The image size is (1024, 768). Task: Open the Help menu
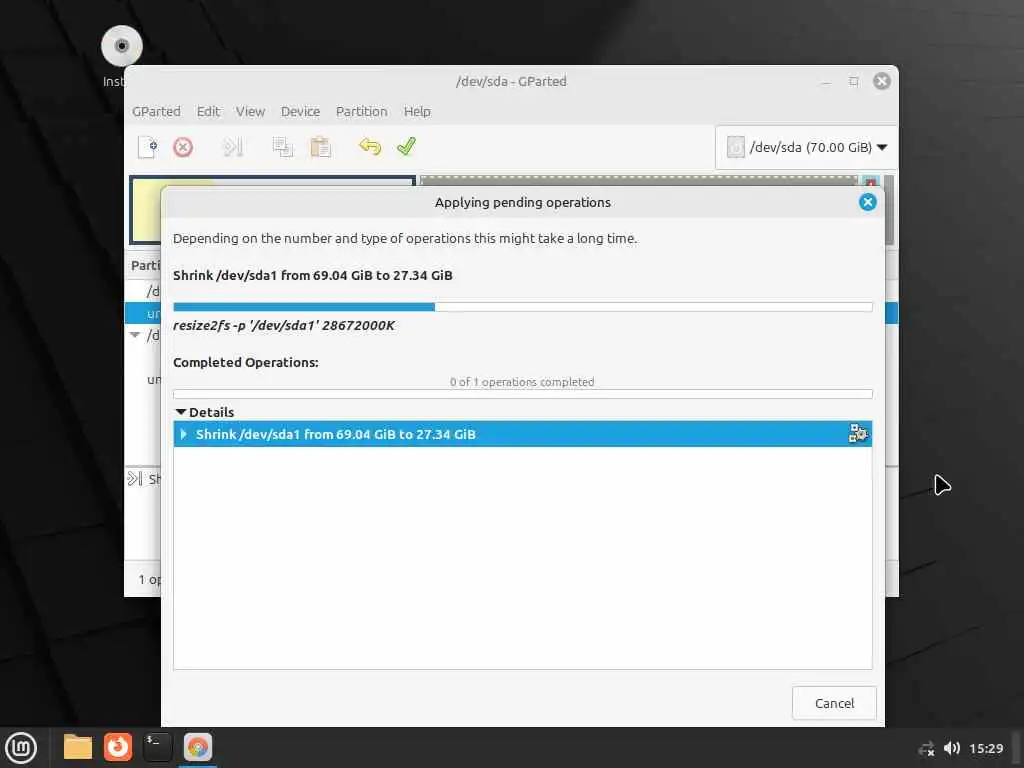(x=417, y=112)
